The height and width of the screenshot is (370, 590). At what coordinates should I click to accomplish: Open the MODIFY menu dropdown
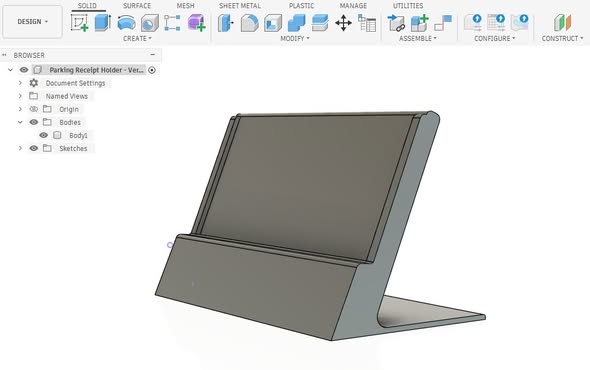click(x=295, y=38)
